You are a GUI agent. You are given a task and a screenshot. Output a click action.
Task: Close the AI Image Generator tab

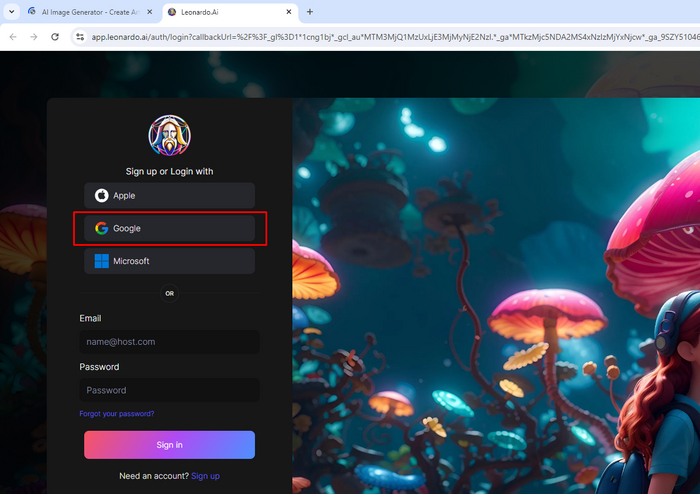149,12
